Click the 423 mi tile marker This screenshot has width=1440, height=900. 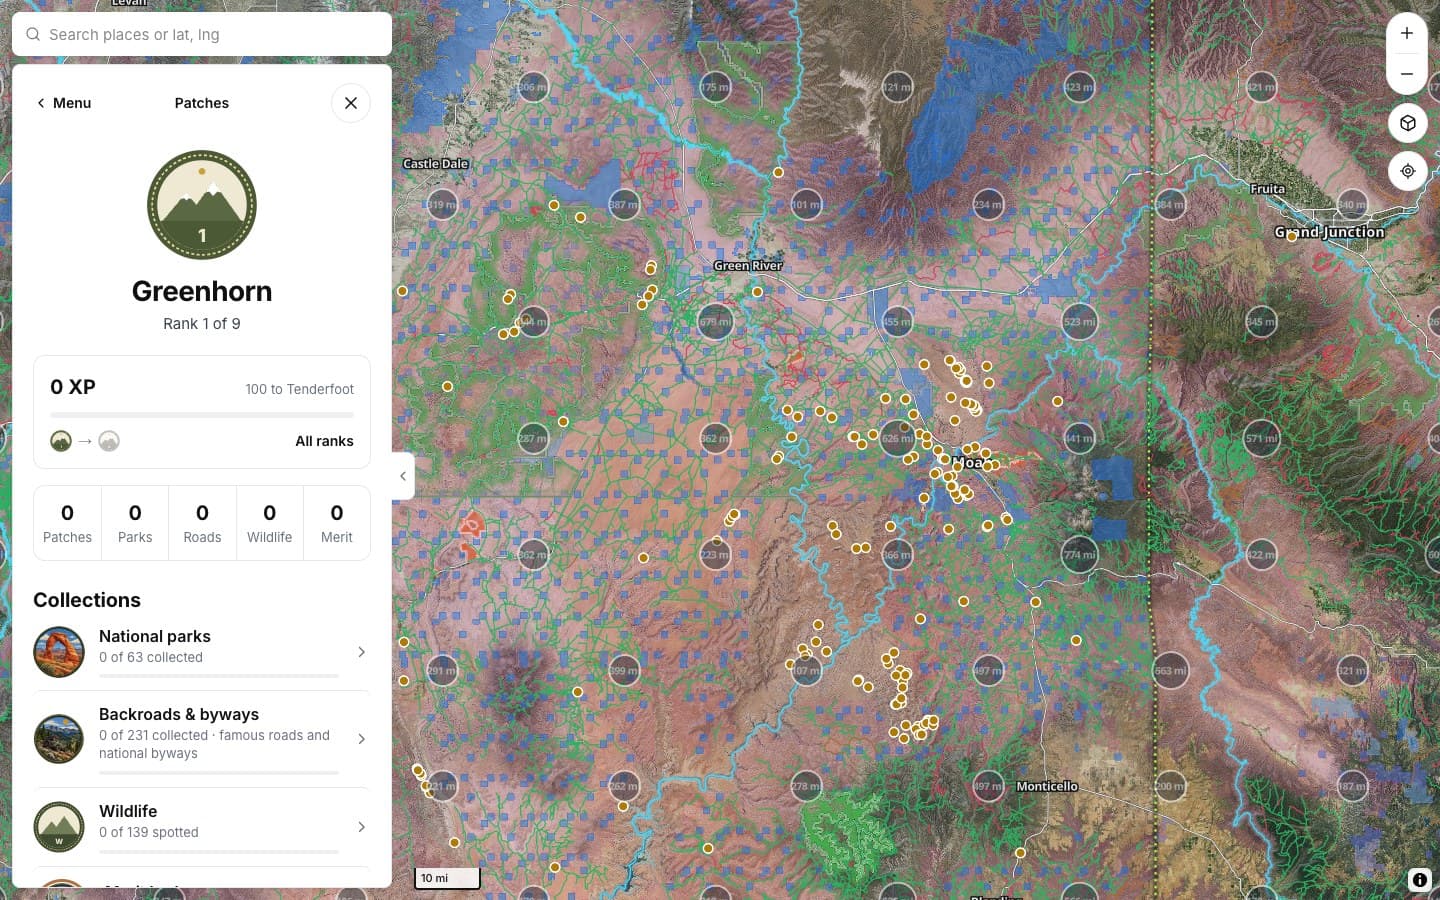(x=1079, y=87)
